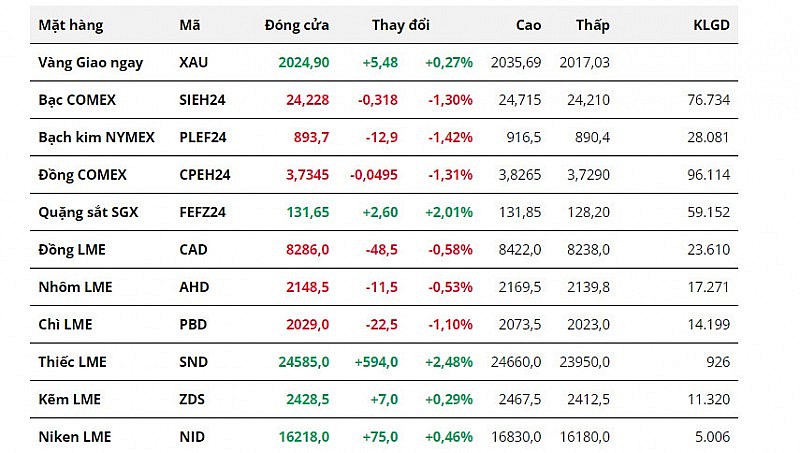This screenshot has width=800, height=453.
Task: Click ticker code XAU
Action: tap(194, 62)
